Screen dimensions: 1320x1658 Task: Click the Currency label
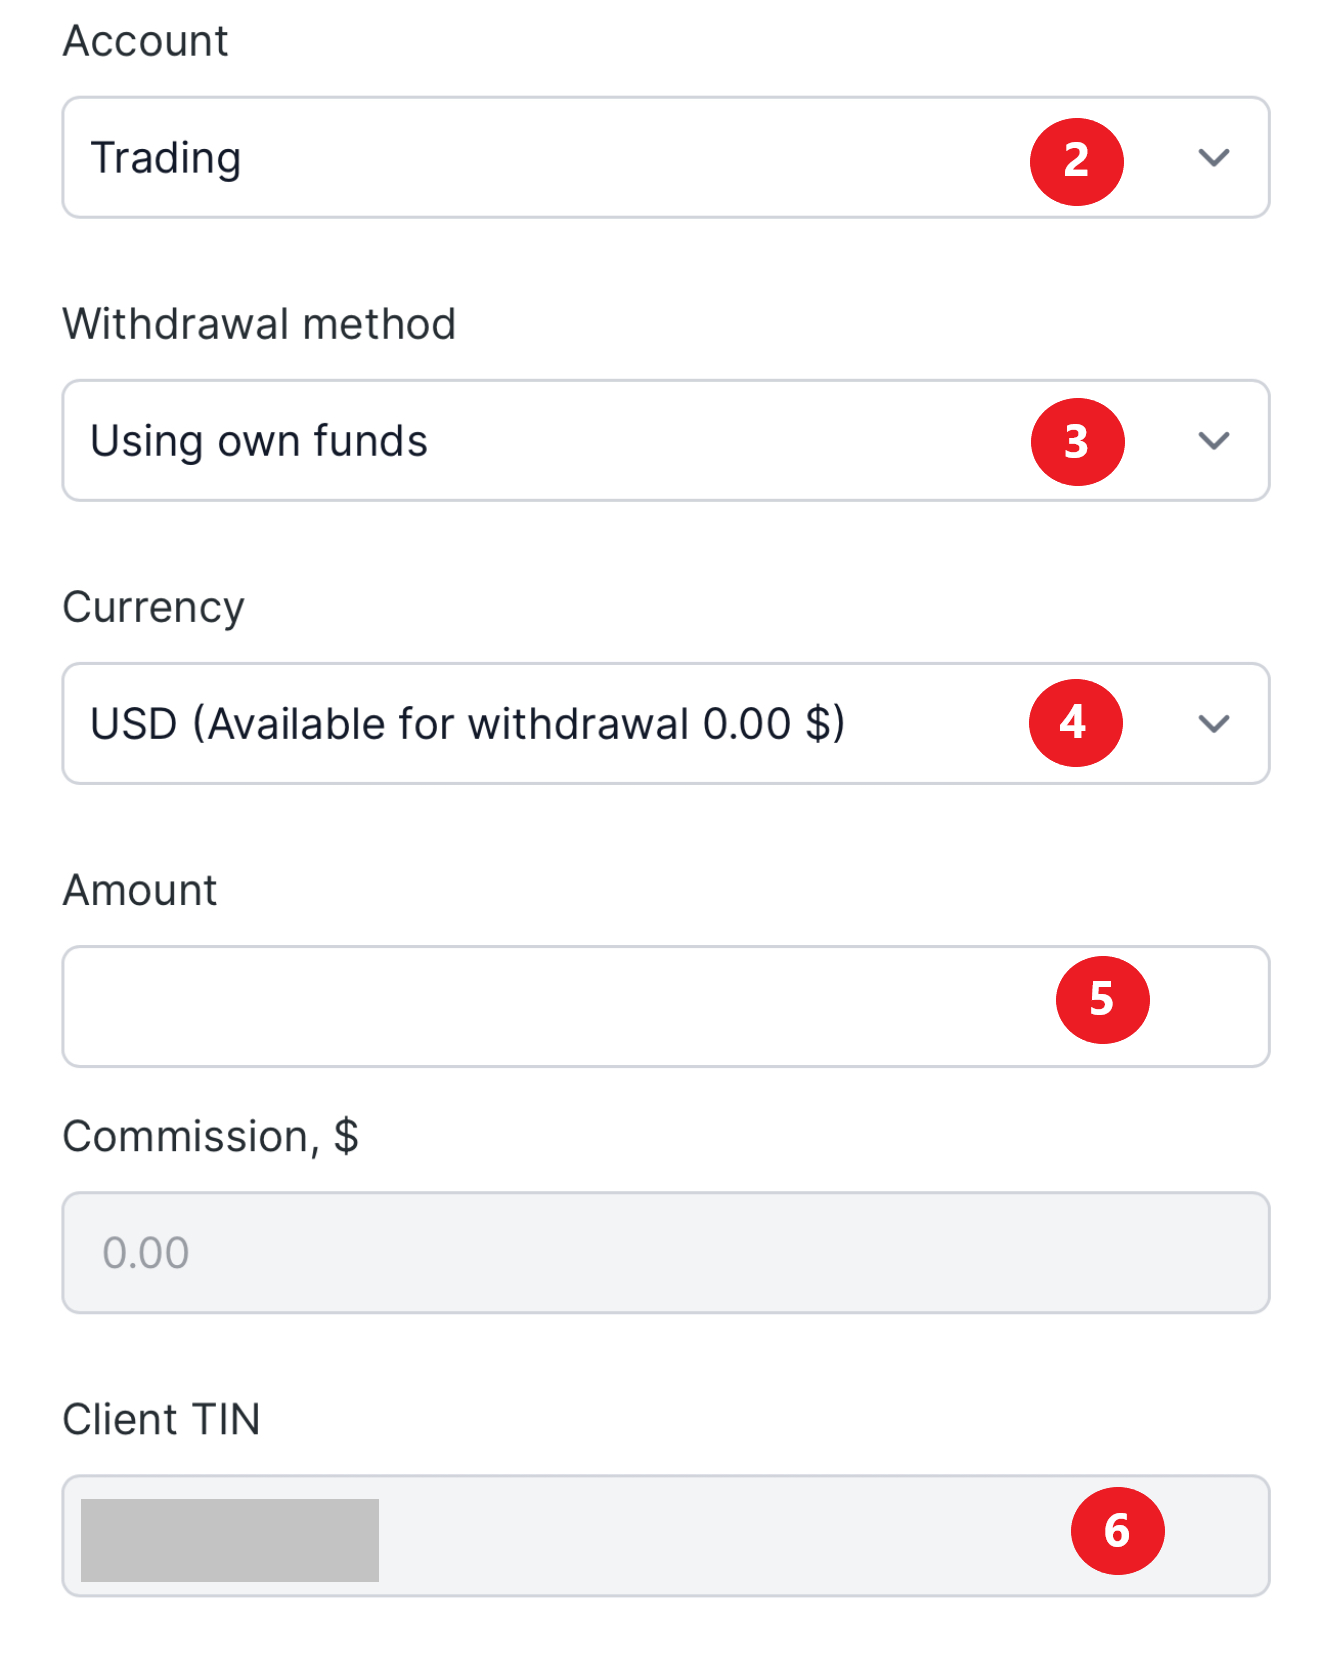click(x=153, y=608)
